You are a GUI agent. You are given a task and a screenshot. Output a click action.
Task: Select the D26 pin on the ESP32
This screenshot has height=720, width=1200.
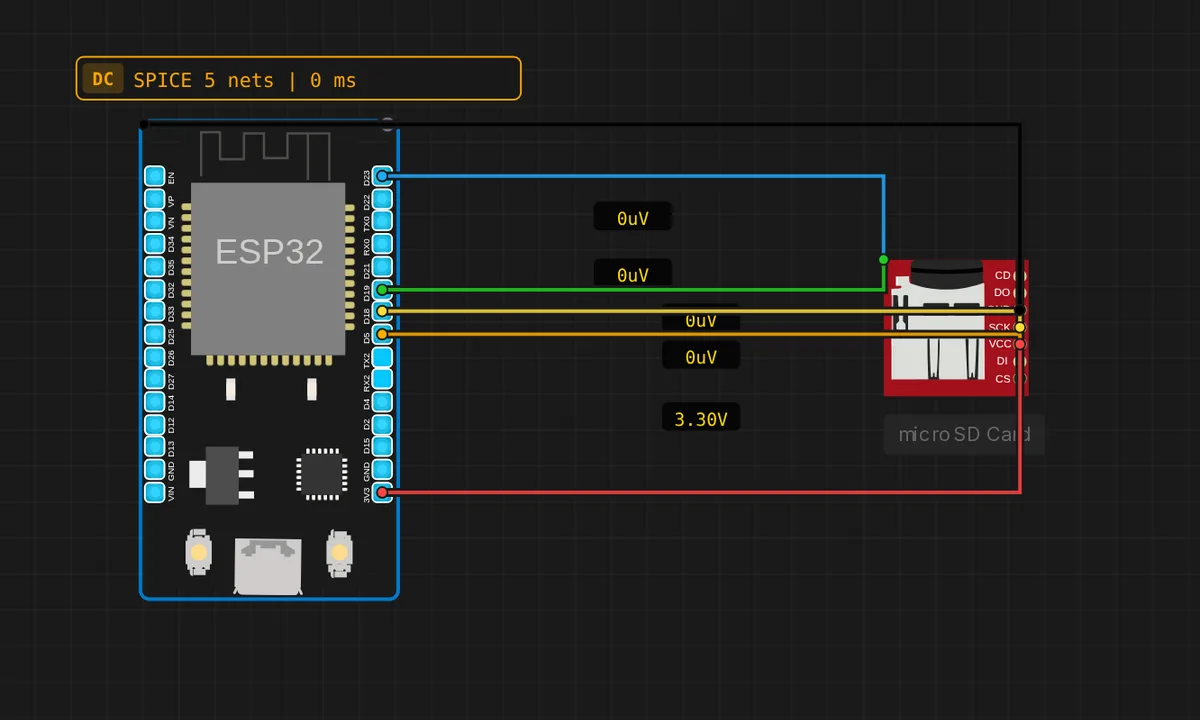click(154, 357)
